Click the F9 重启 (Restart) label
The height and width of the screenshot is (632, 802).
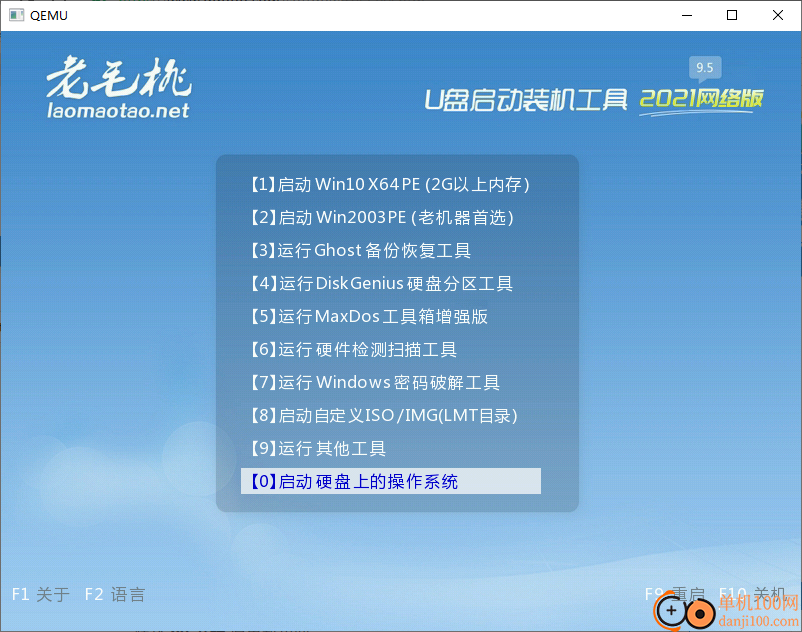tap(675, 594)
